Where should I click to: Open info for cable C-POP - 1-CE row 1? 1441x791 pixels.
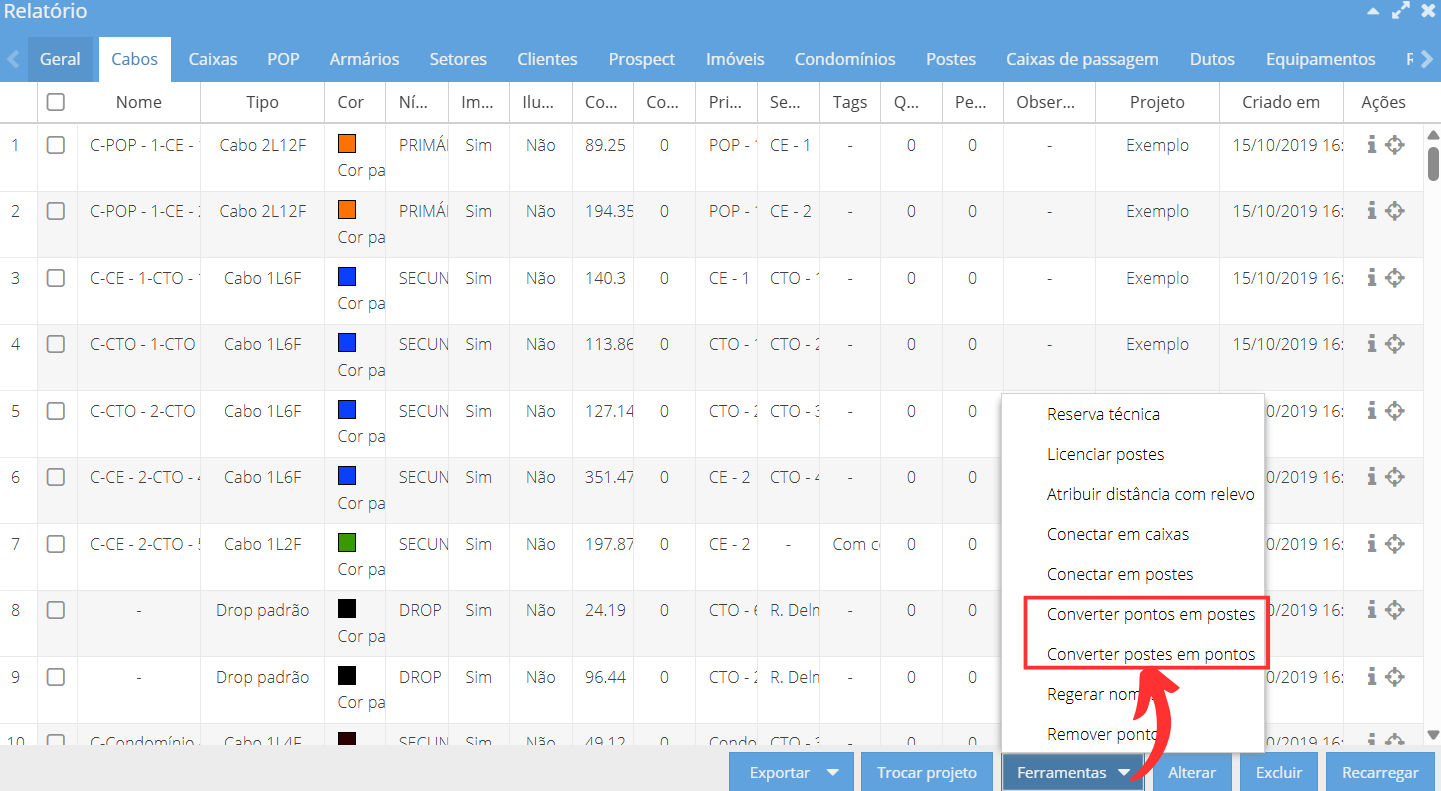point(1372,145)
